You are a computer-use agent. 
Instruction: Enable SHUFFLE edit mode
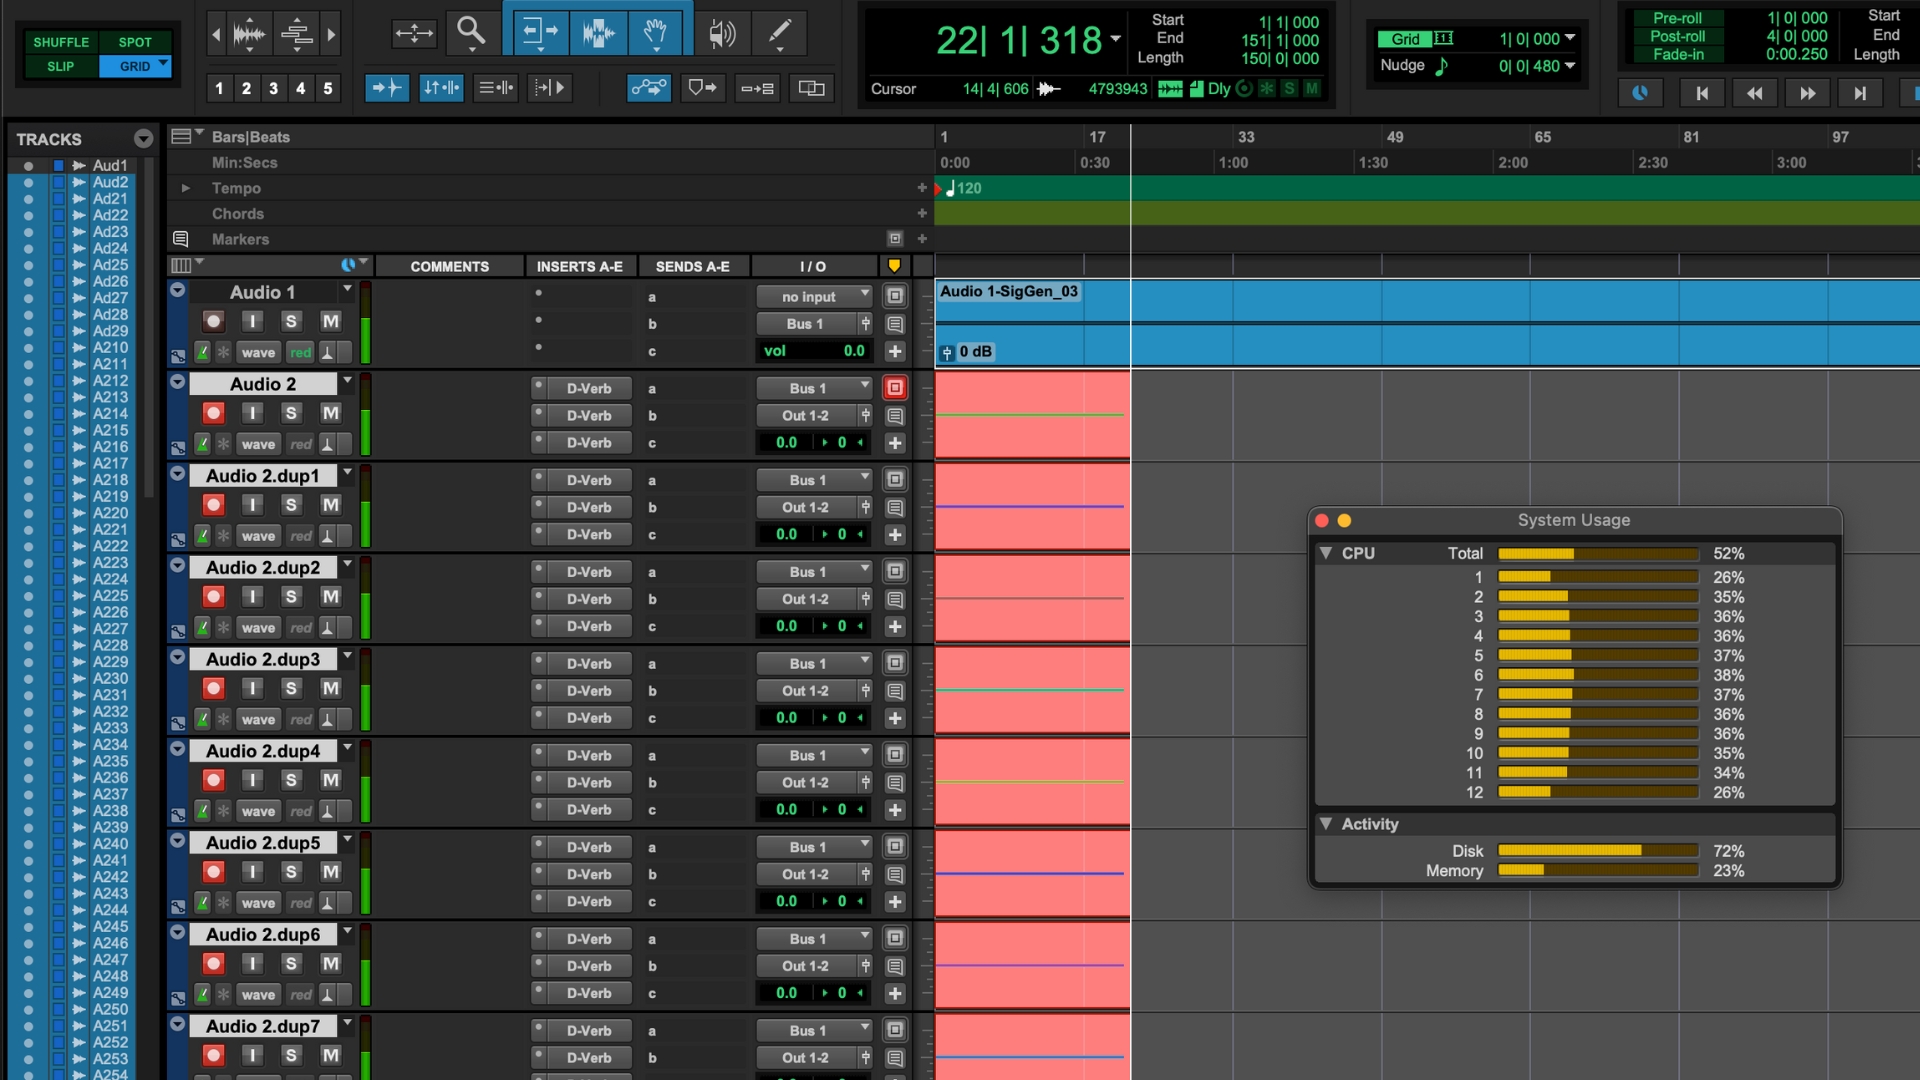point(61,42)
